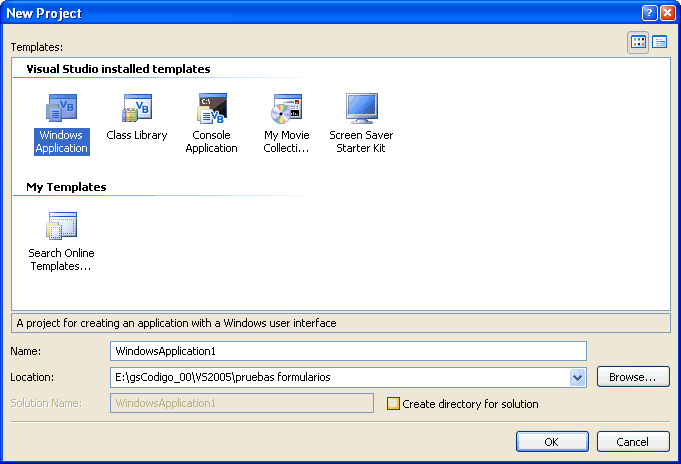
Task: Select the Class Library template icon
Action: pyautogui.click(x=137, y=108)
